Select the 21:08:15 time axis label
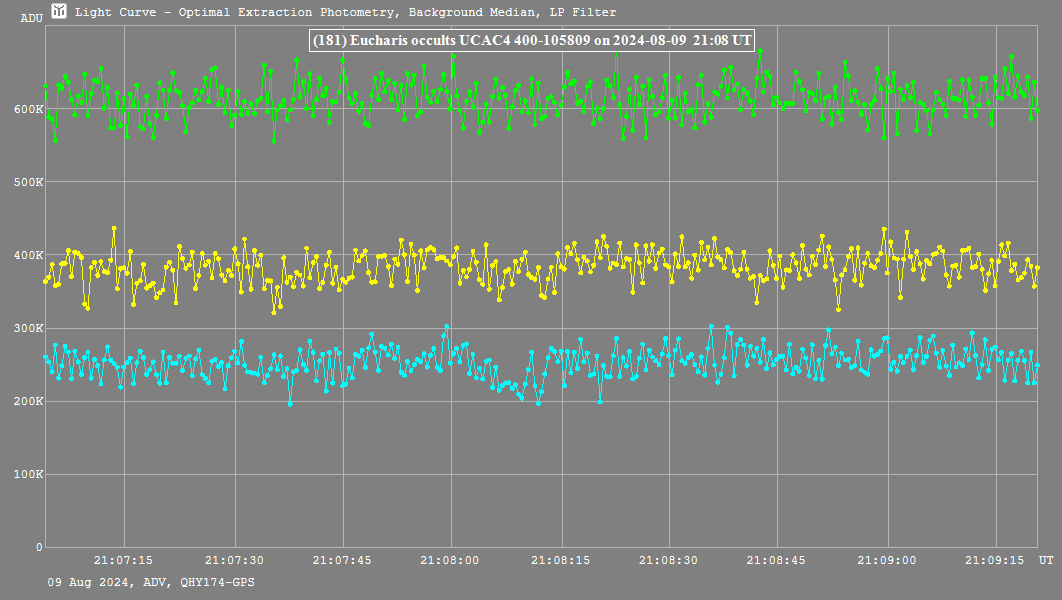The height and width of the screenshot is (600, 1062). pos(560,561)
